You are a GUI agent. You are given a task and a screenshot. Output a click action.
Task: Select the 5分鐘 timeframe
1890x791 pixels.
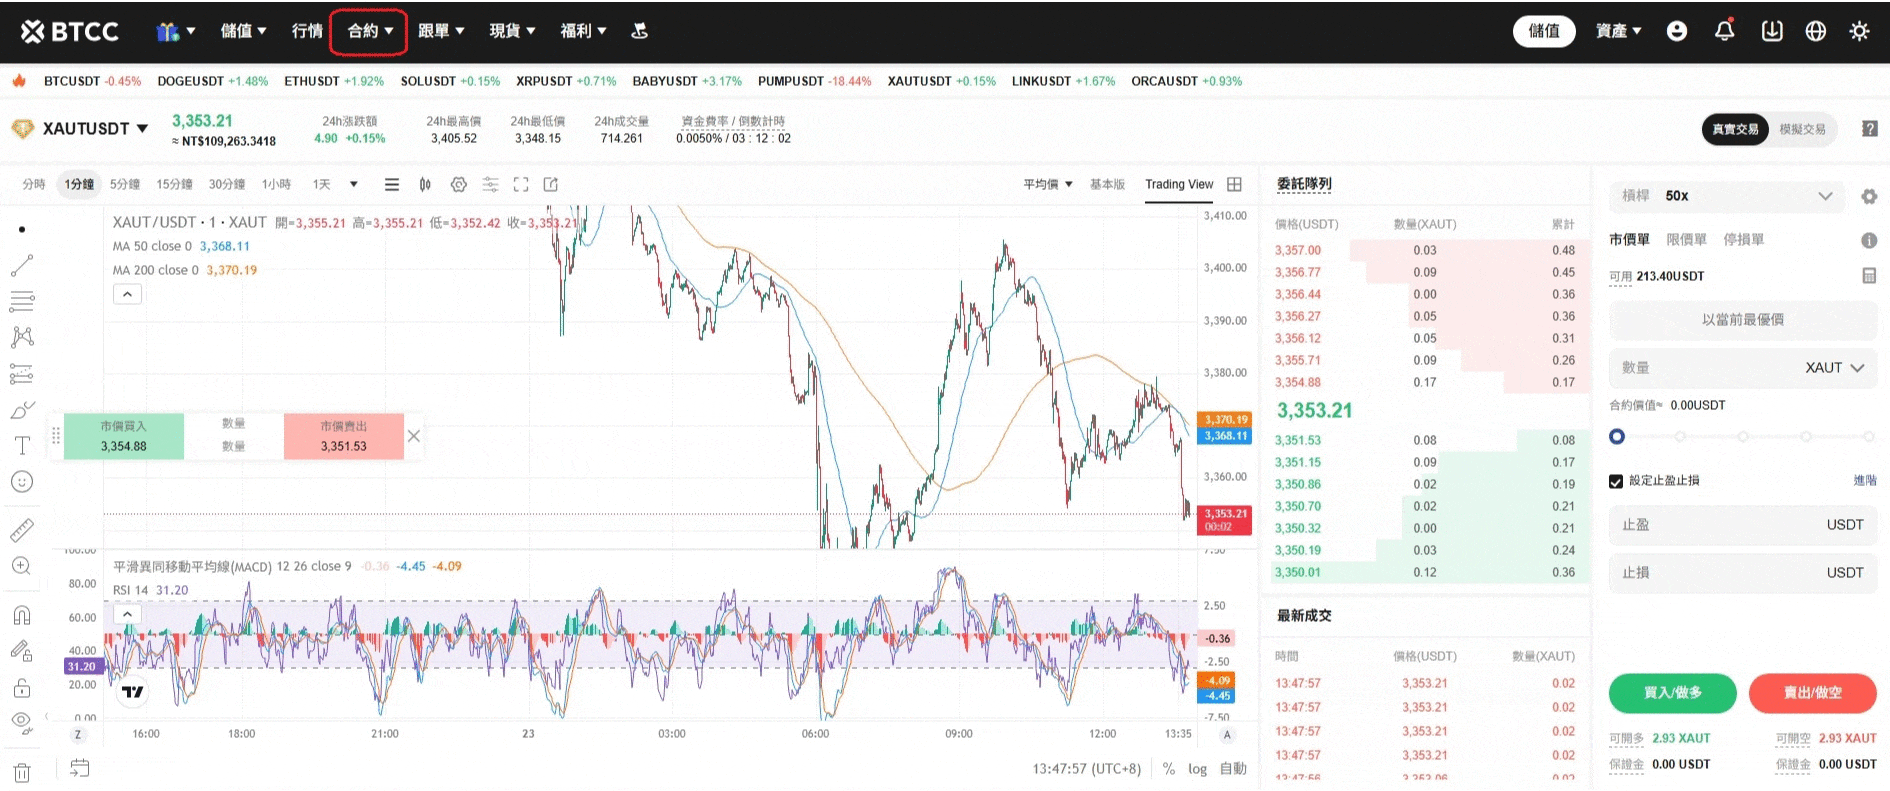124,184
